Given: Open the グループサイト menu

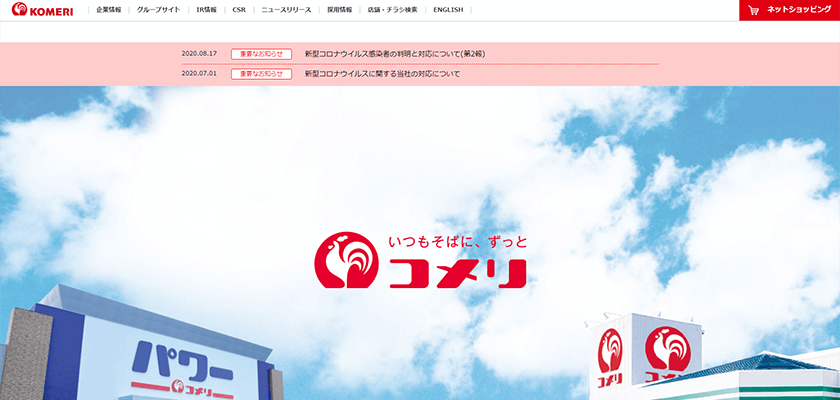Looking at the screenshot, I should click(x=159, y=10).
